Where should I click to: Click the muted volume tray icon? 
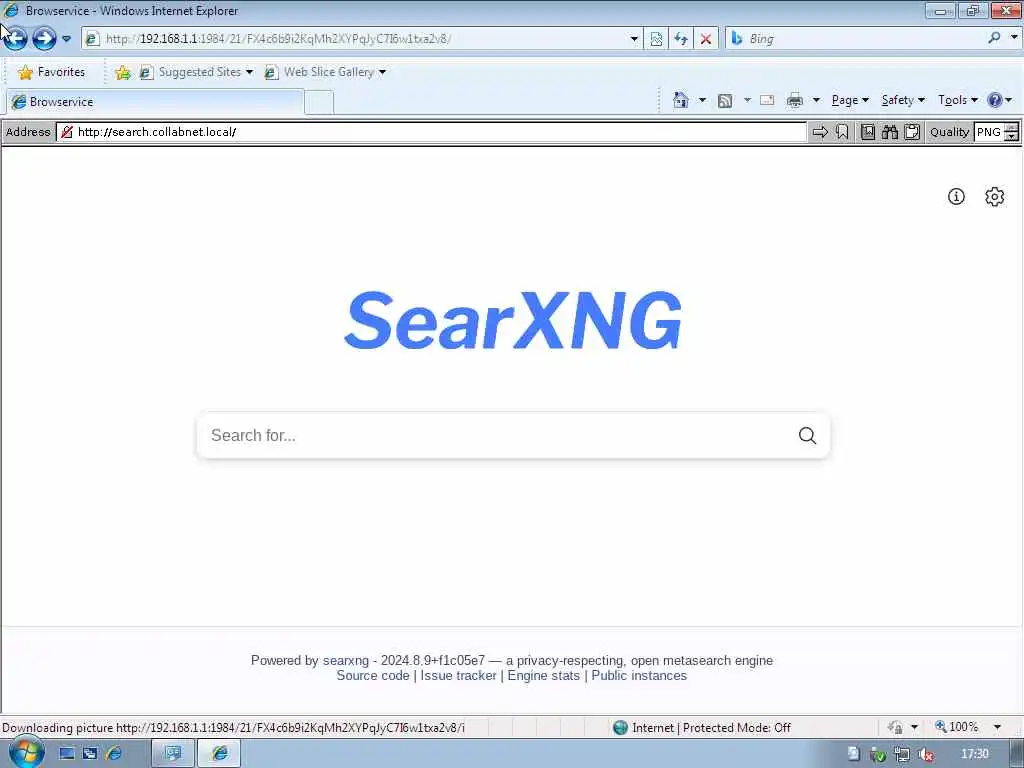click(925, 754)
